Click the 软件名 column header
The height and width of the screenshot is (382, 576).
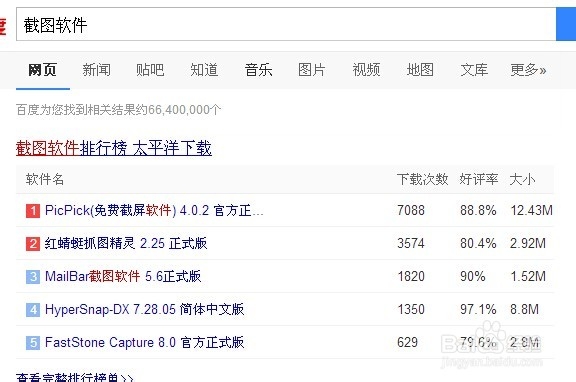[x=45, y=179]
